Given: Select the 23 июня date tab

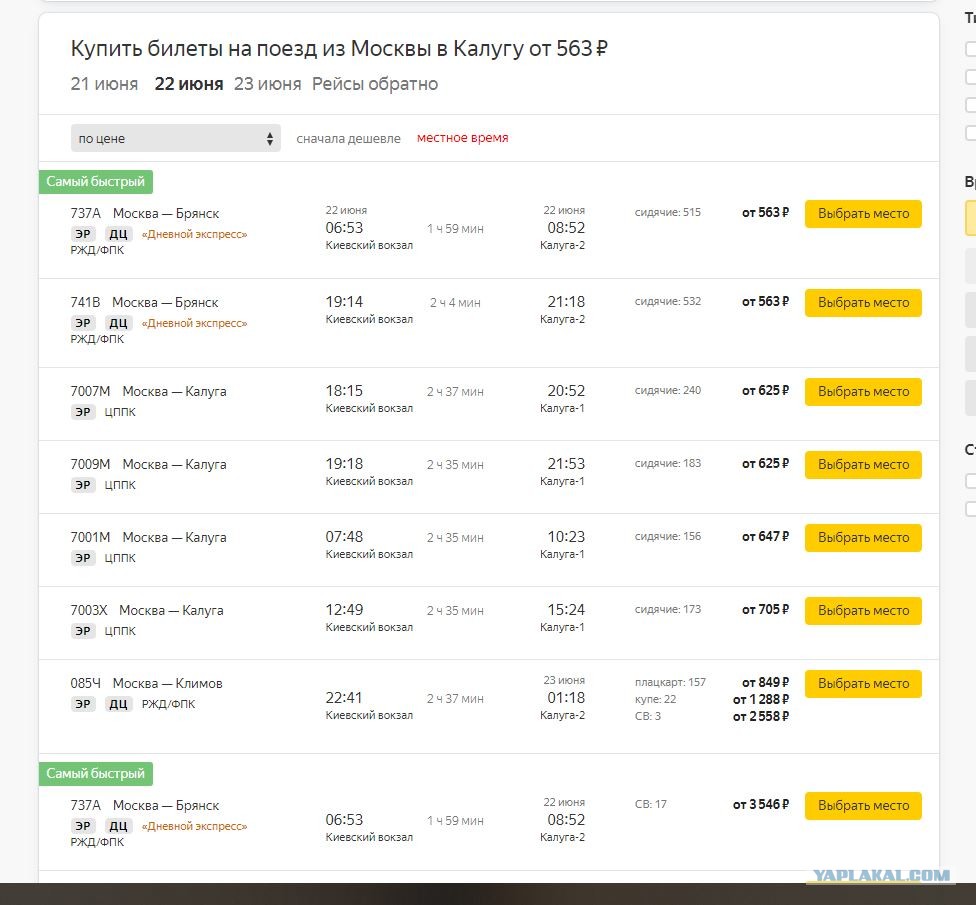Looking at the screenshot, I should (268, 84).
